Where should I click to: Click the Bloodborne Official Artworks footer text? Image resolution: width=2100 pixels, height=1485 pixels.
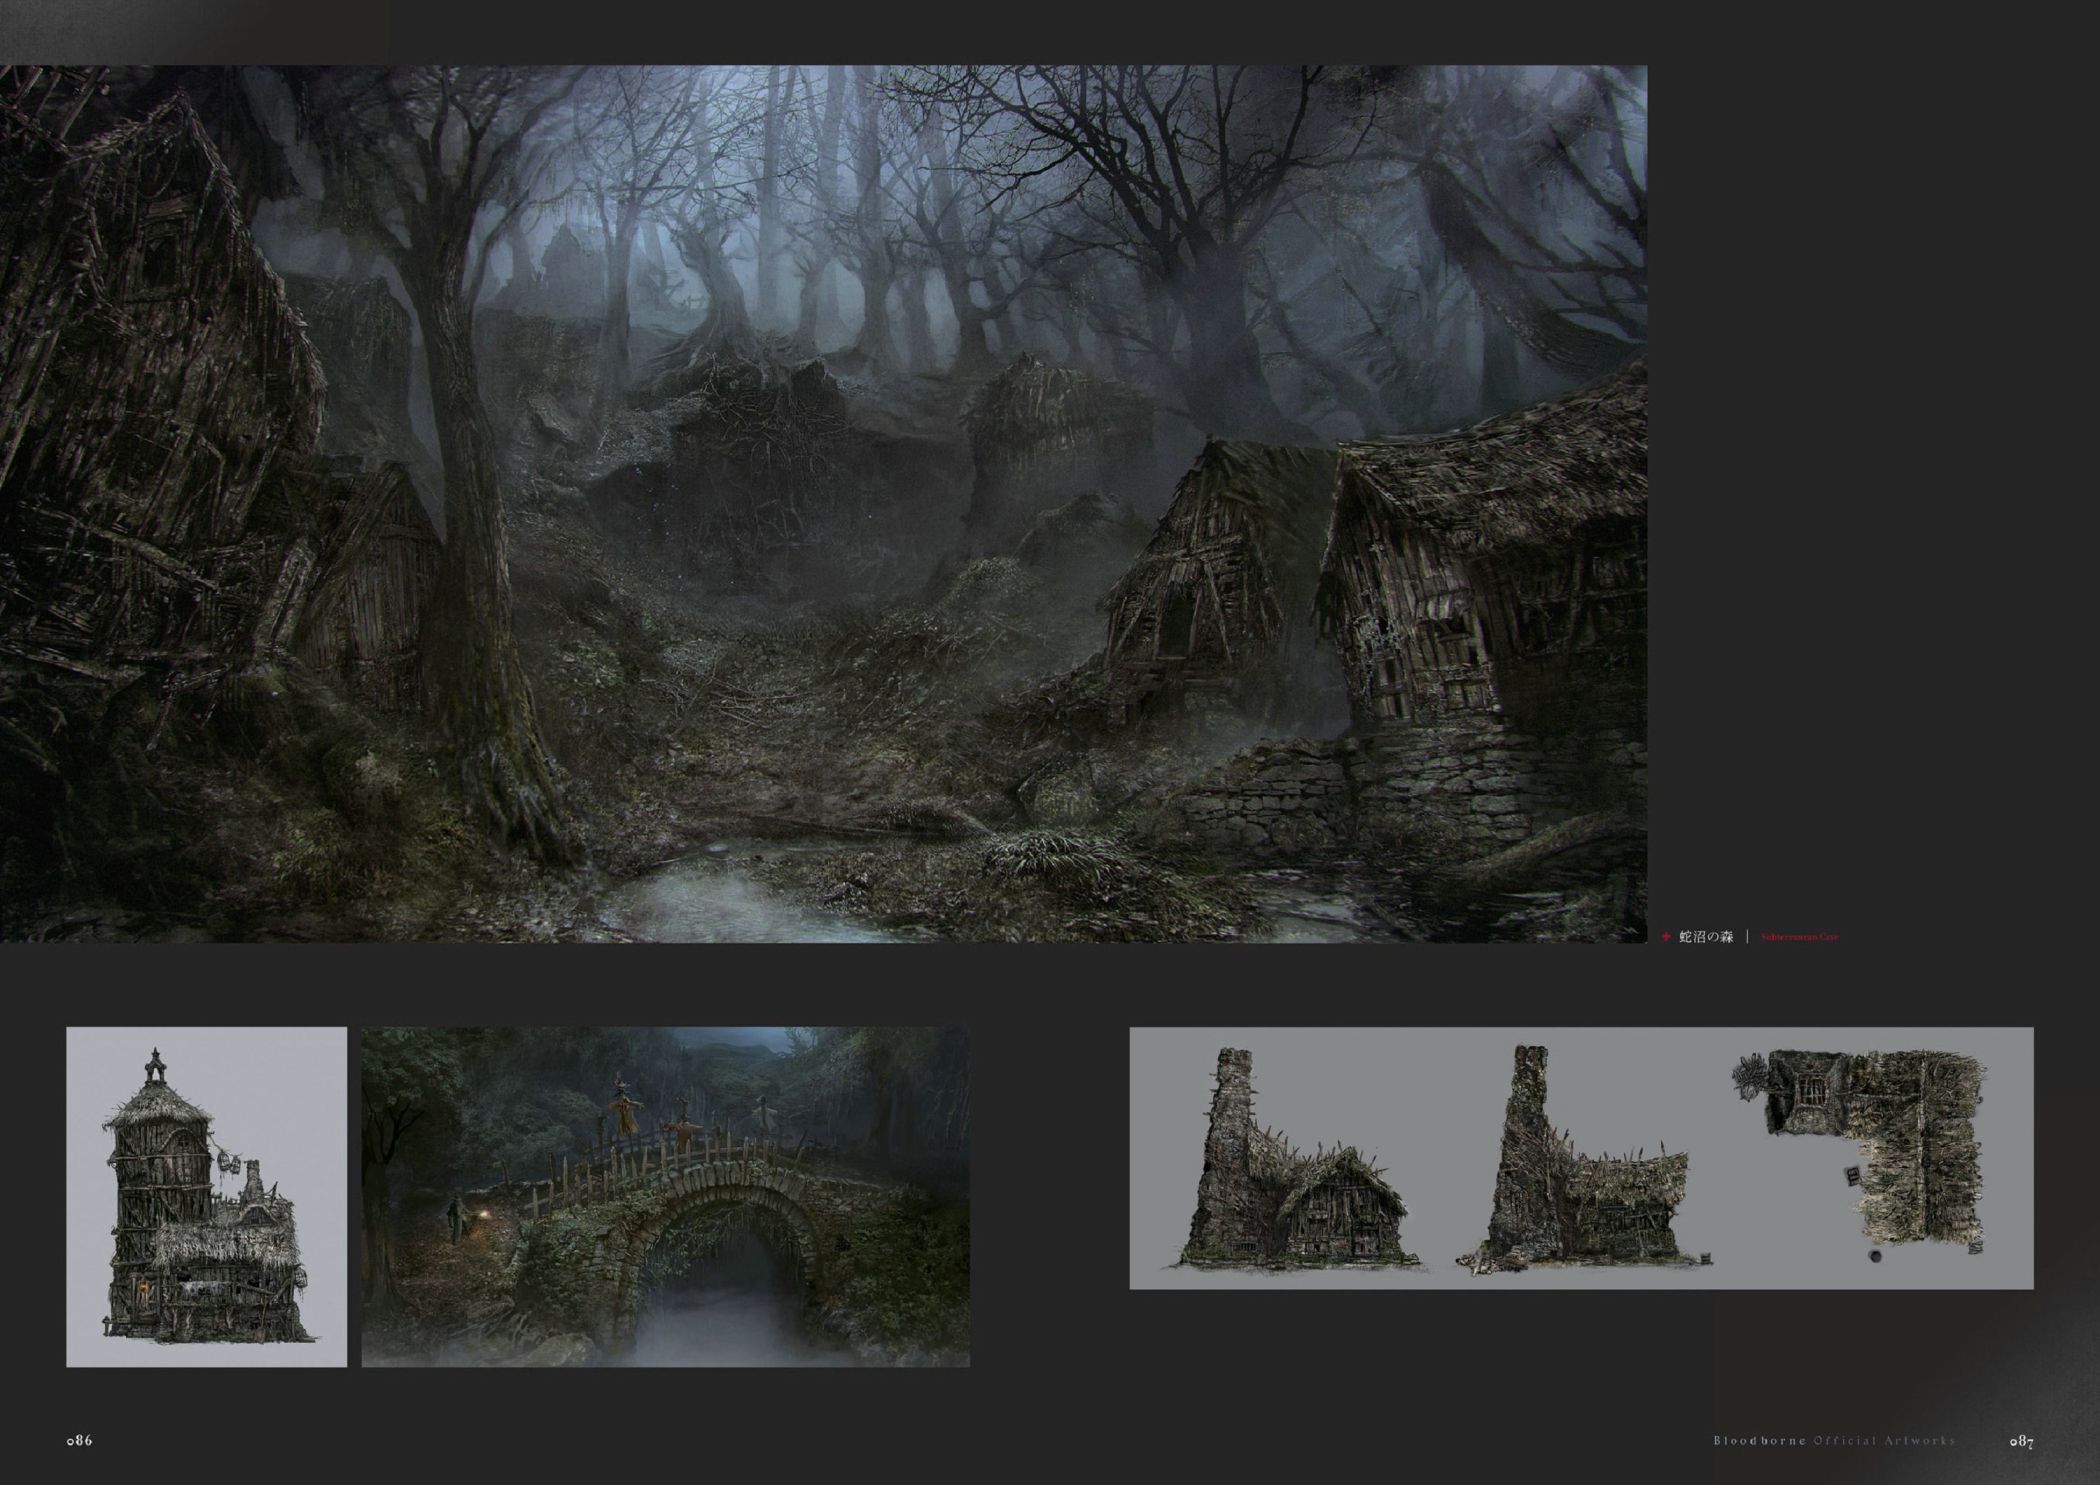click(x=1834, y=1441)
